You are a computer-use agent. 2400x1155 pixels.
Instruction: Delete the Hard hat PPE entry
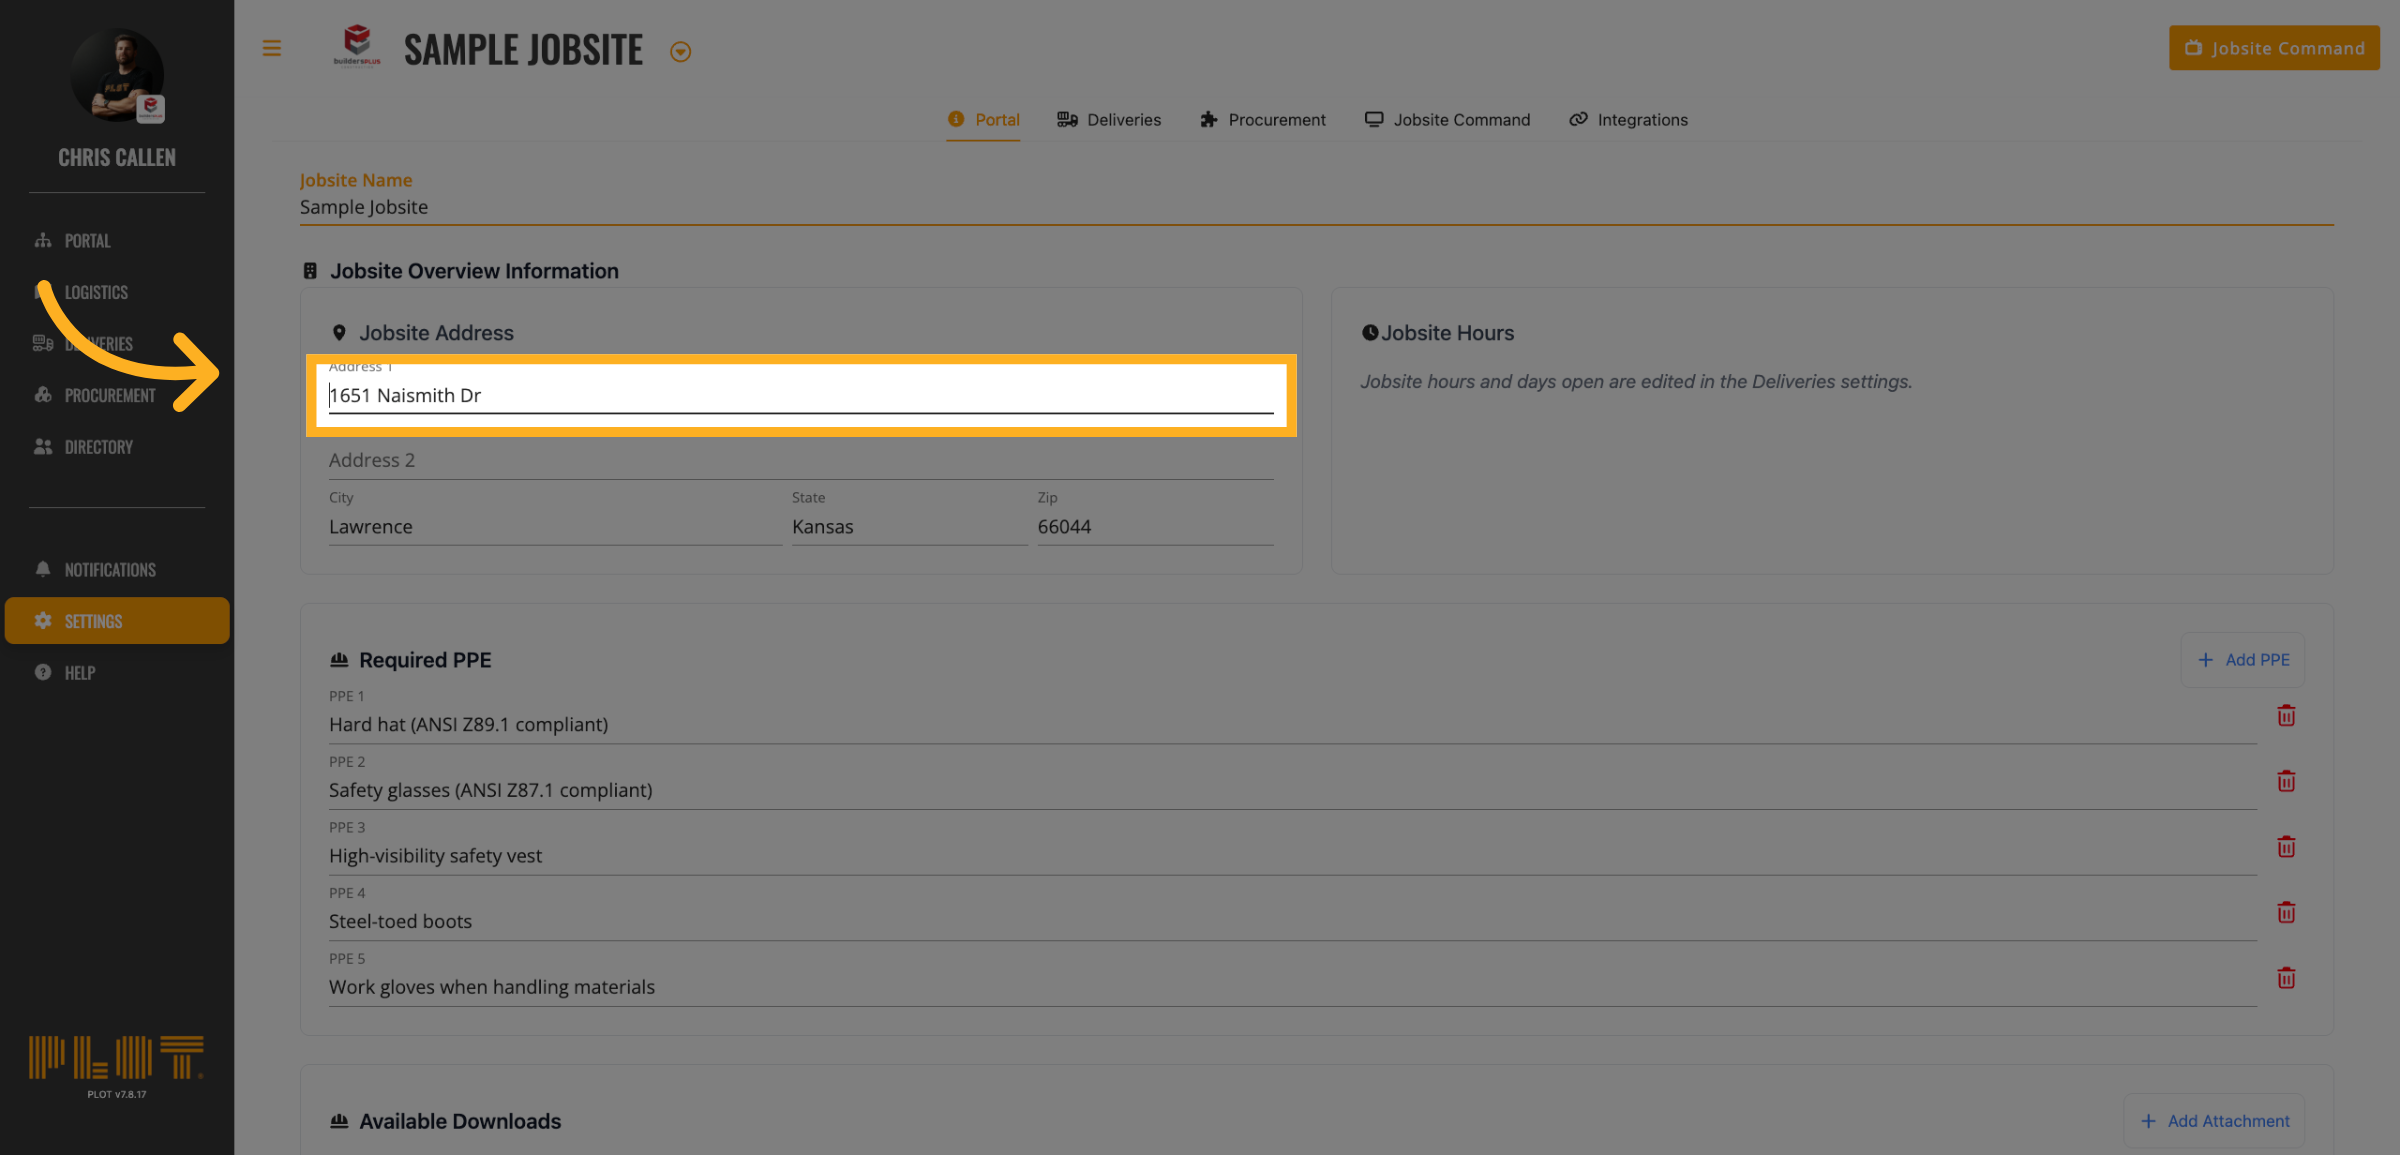[2285, 716]
